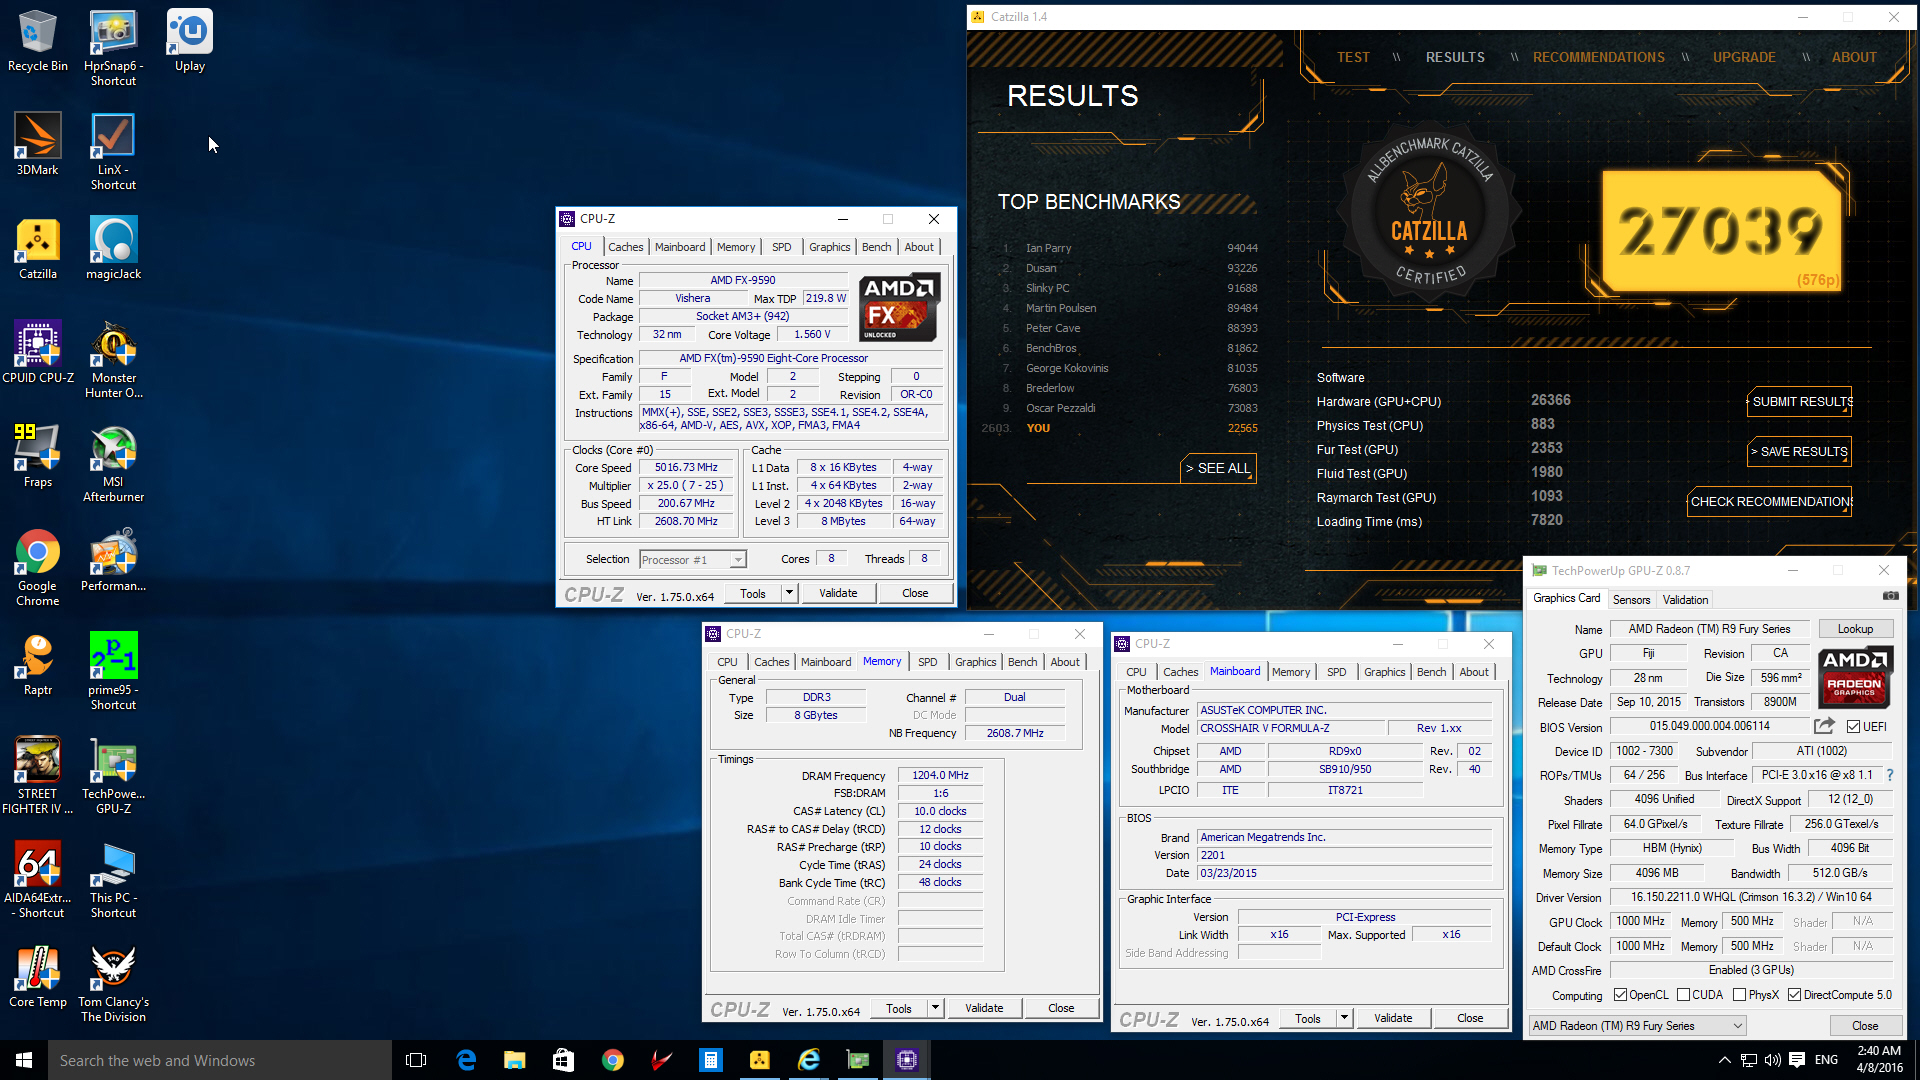This screenshot has width=1920, height=1080.
Task: Open Task View on the taskbar
Action: tap(416, 1060)
